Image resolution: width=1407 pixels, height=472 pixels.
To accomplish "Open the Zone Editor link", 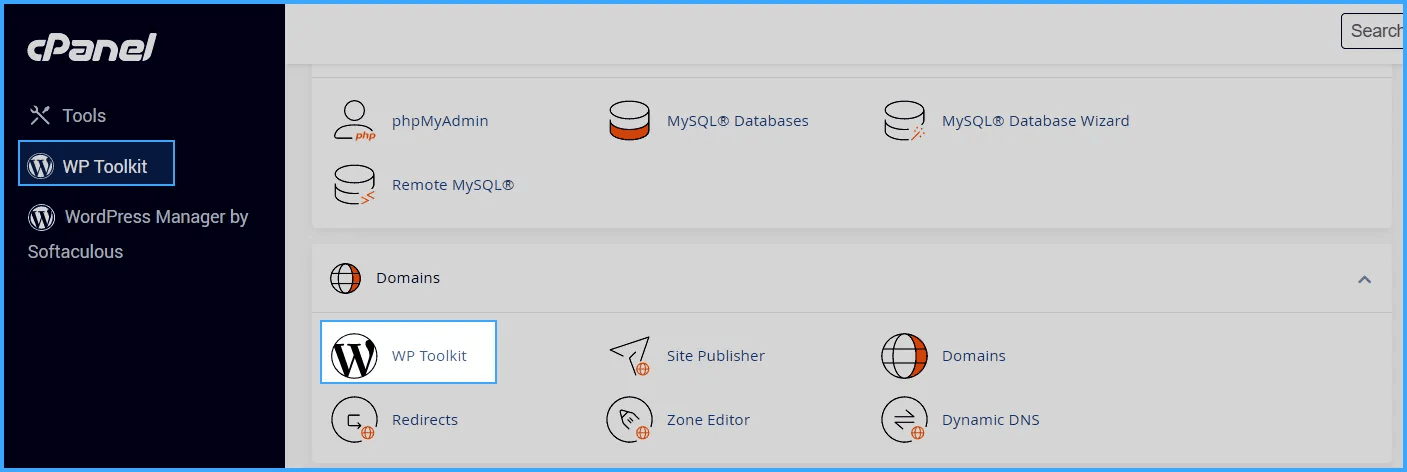I will click(x=708, y=420).
